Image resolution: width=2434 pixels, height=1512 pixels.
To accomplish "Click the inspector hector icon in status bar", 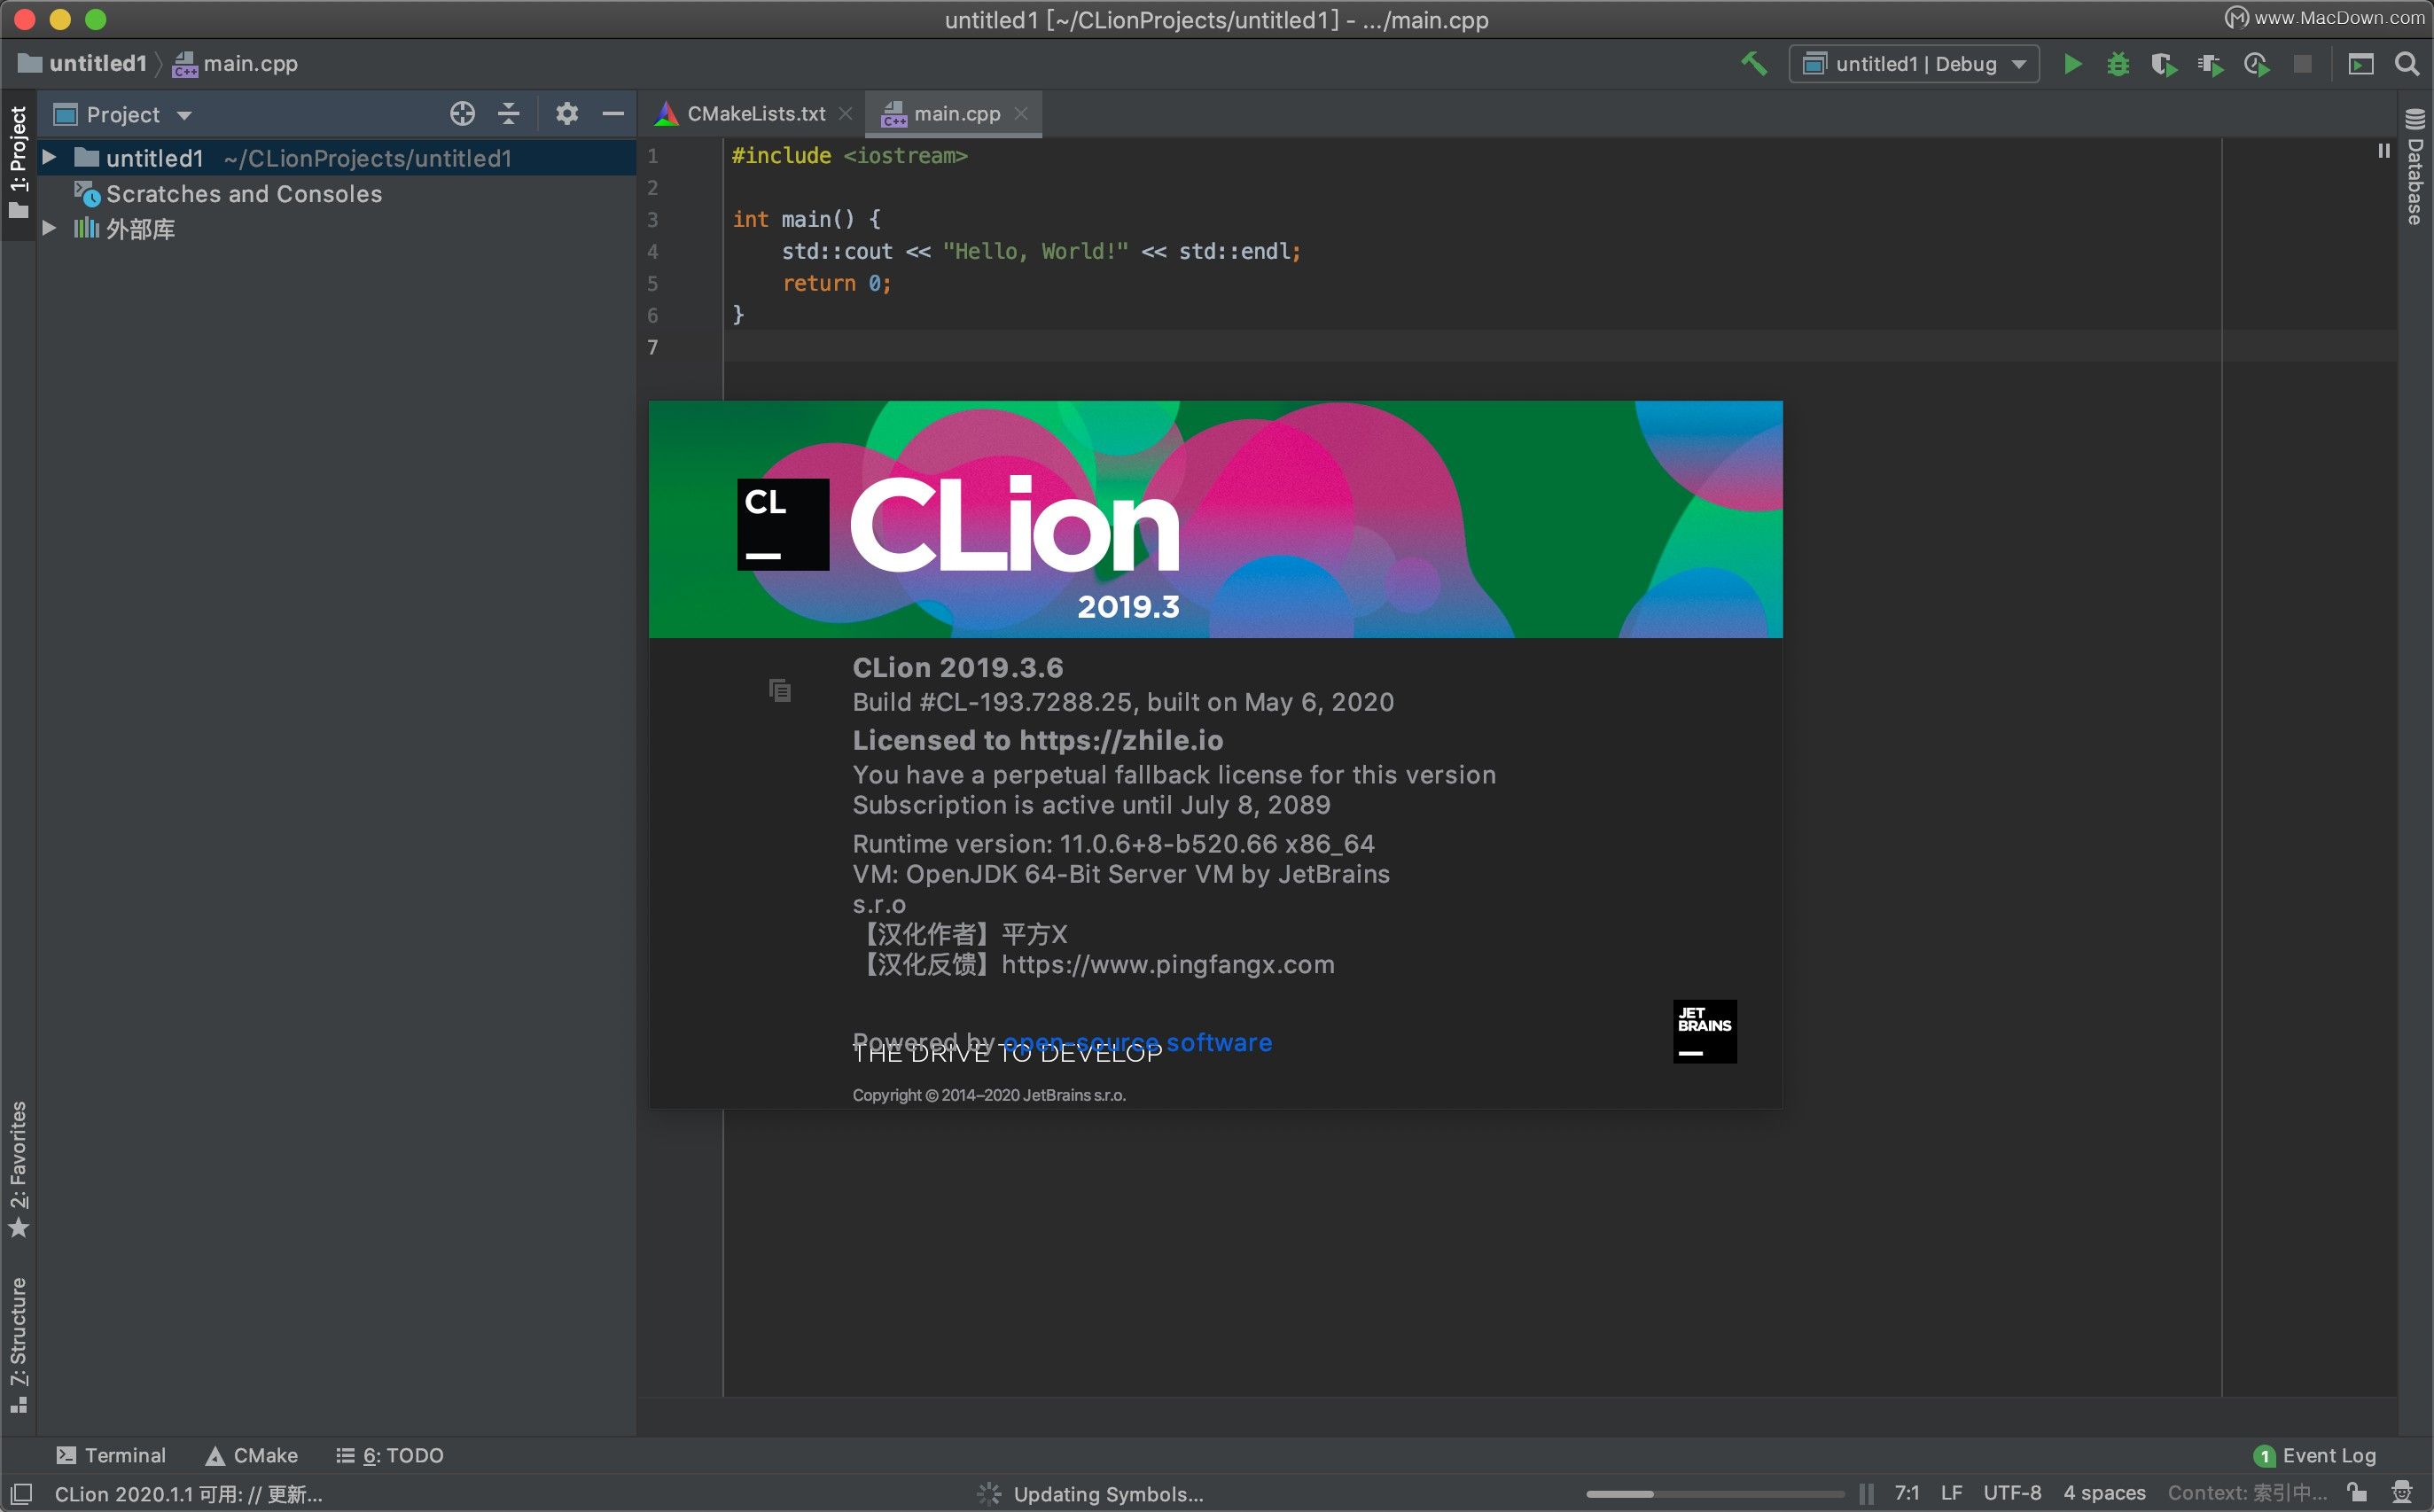I will click(2402, 1493).
